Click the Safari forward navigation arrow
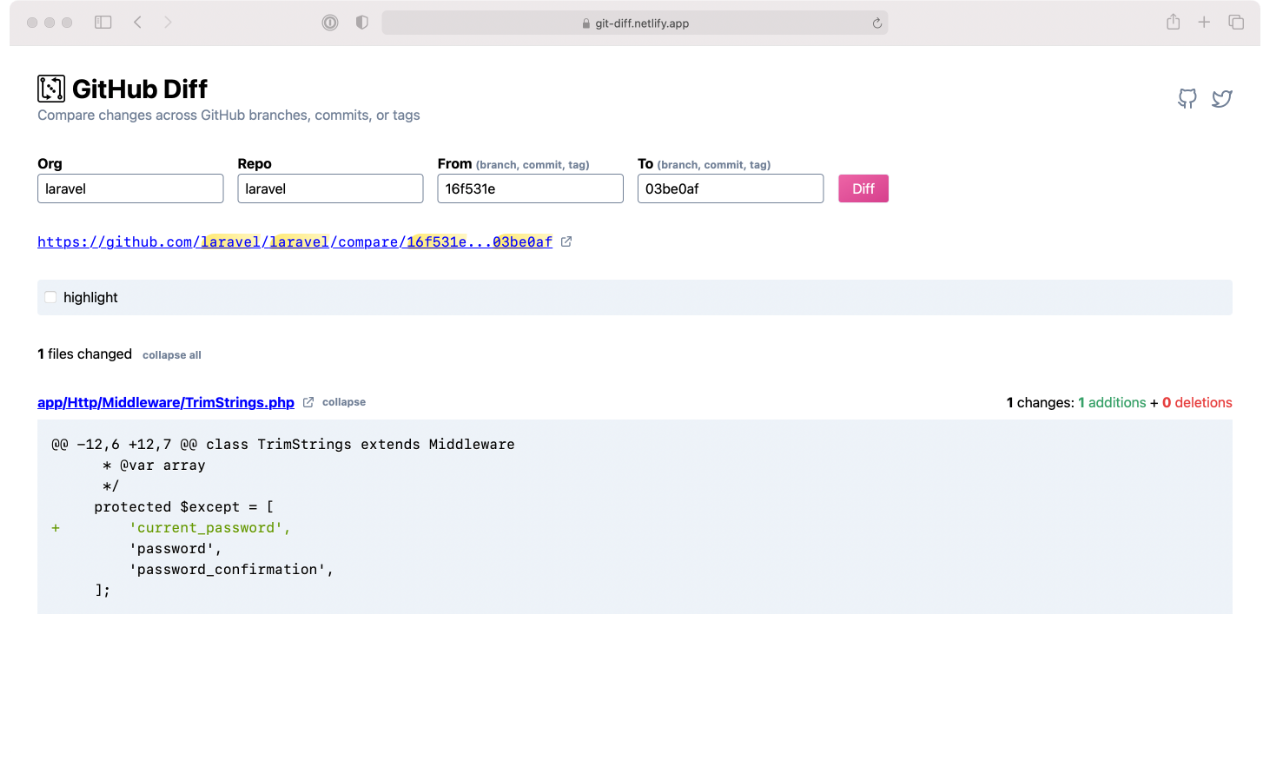 pos(166,21)
